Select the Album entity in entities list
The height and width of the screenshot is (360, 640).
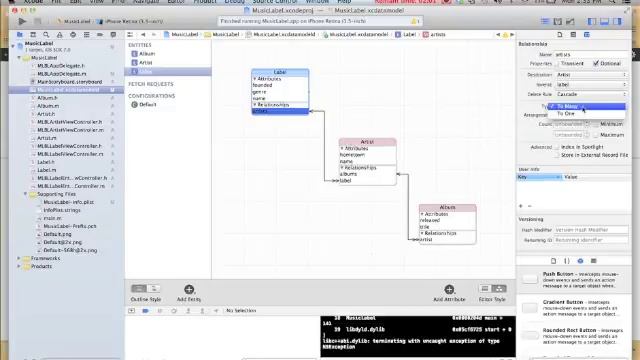click(x=168, y=54)
